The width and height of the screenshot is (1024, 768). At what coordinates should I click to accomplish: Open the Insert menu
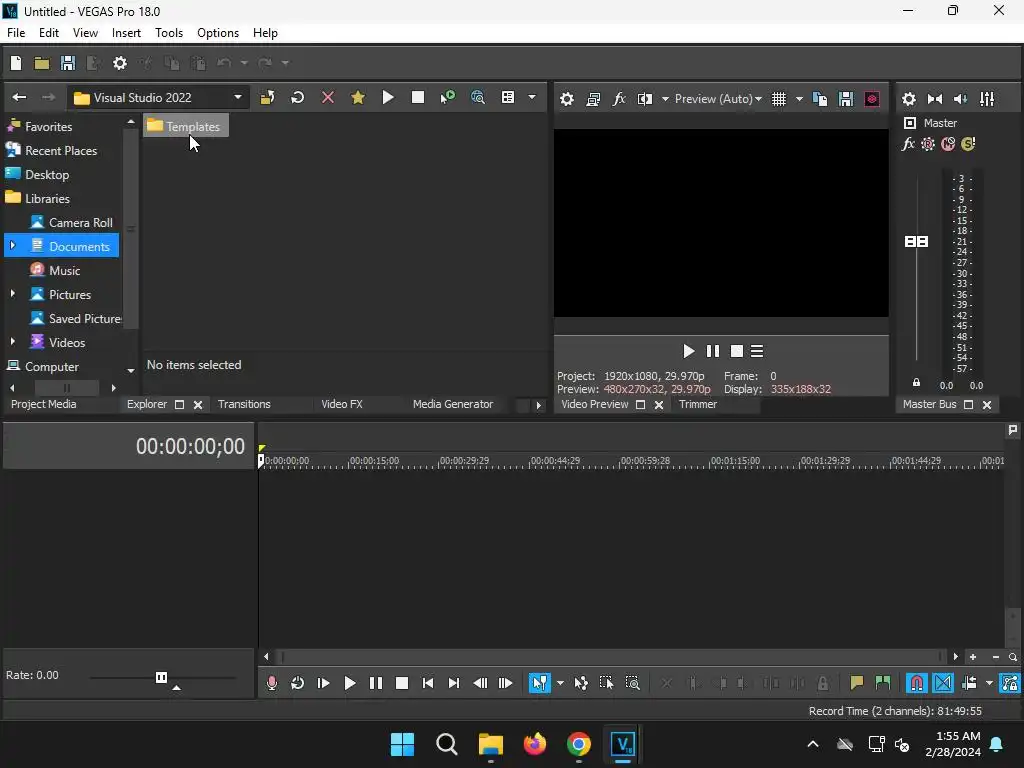pyautogui.click(x=126, y=33)
